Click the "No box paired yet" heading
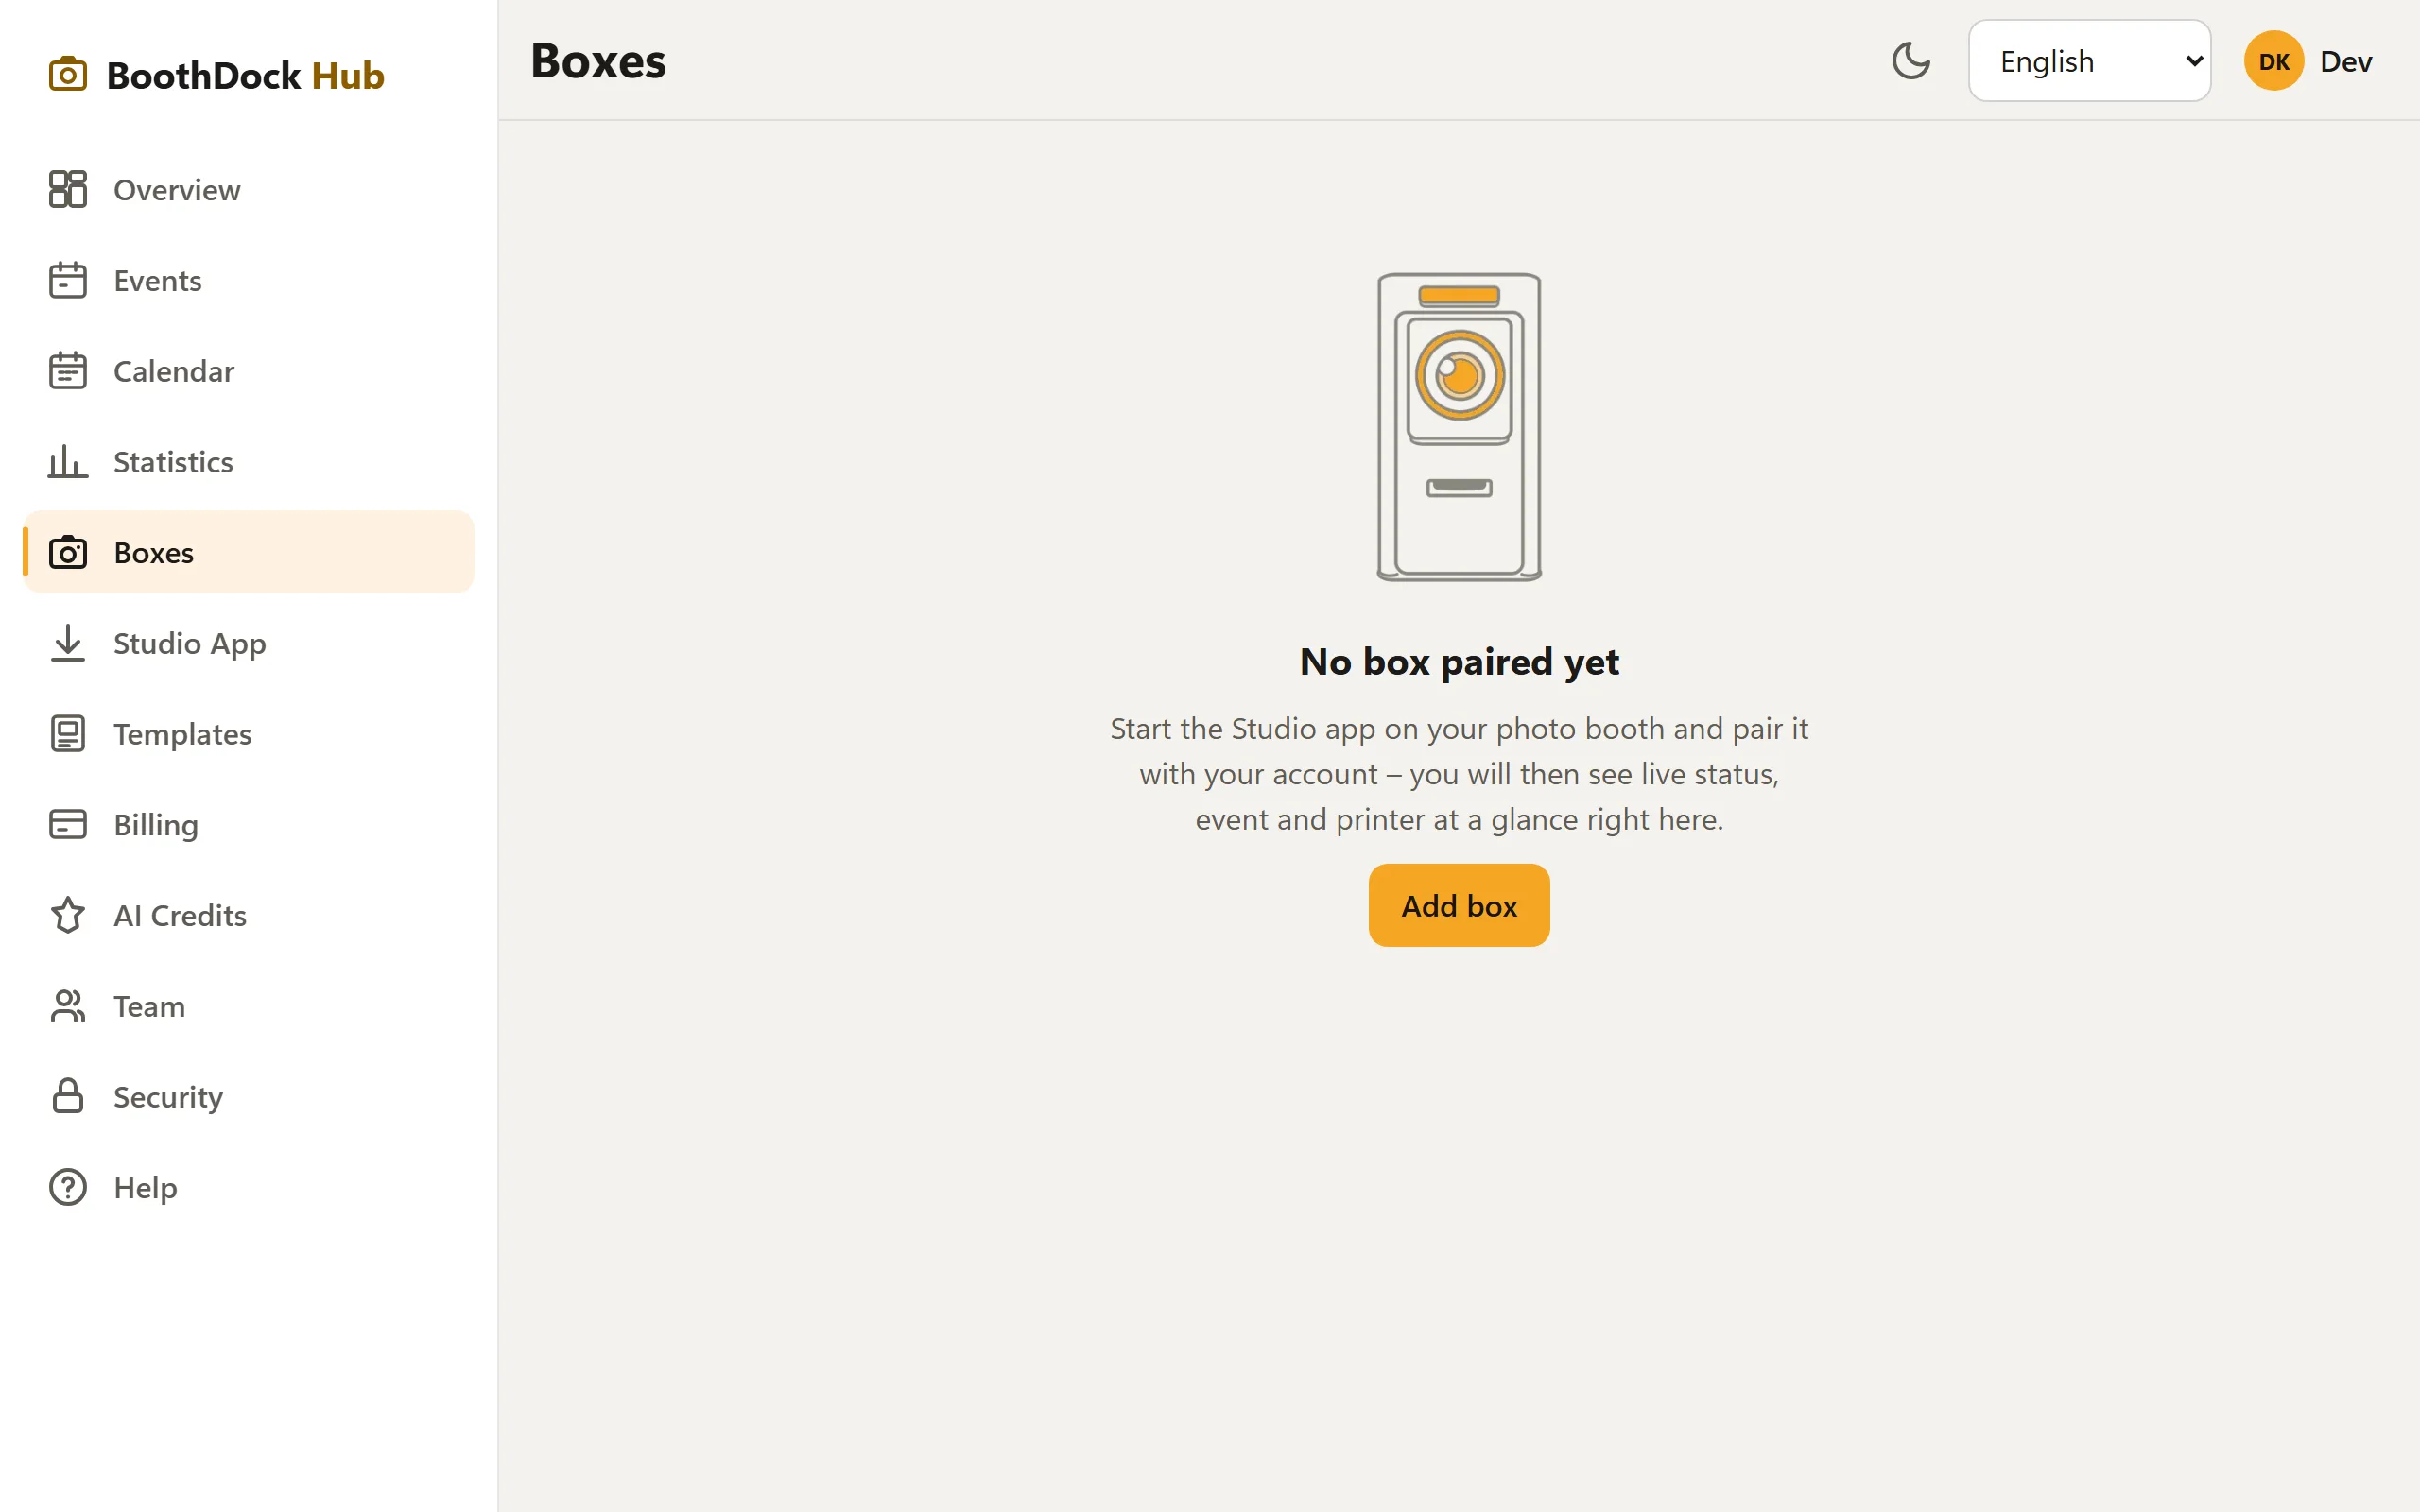The height and width of the screenshot is (1512, 2420). pos(1459,662)
